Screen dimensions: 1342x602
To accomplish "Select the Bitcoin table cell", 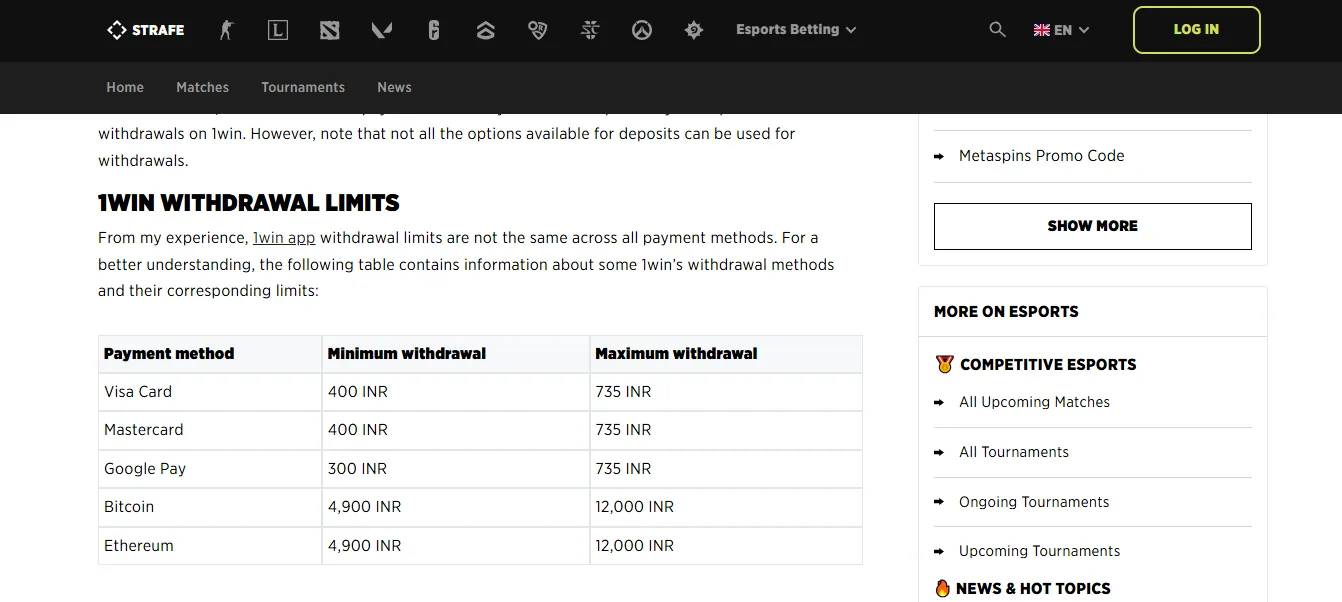I will click(210, 507).
